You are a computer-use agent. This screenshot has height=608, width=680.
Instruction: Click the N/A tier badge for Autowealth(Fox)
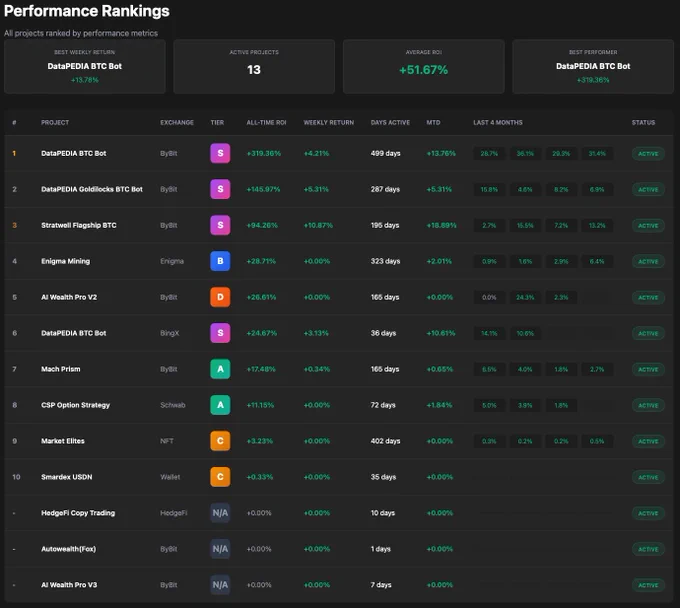pyautogui.click(x=220, y=549)
